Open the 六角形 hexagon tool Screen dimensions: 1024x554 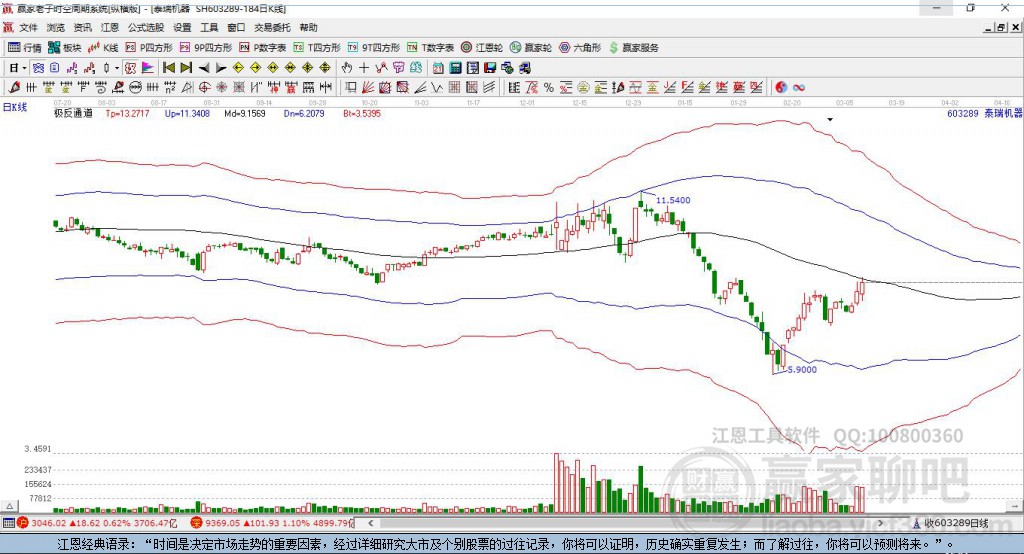pyautogui.click(x=580, y=48)
